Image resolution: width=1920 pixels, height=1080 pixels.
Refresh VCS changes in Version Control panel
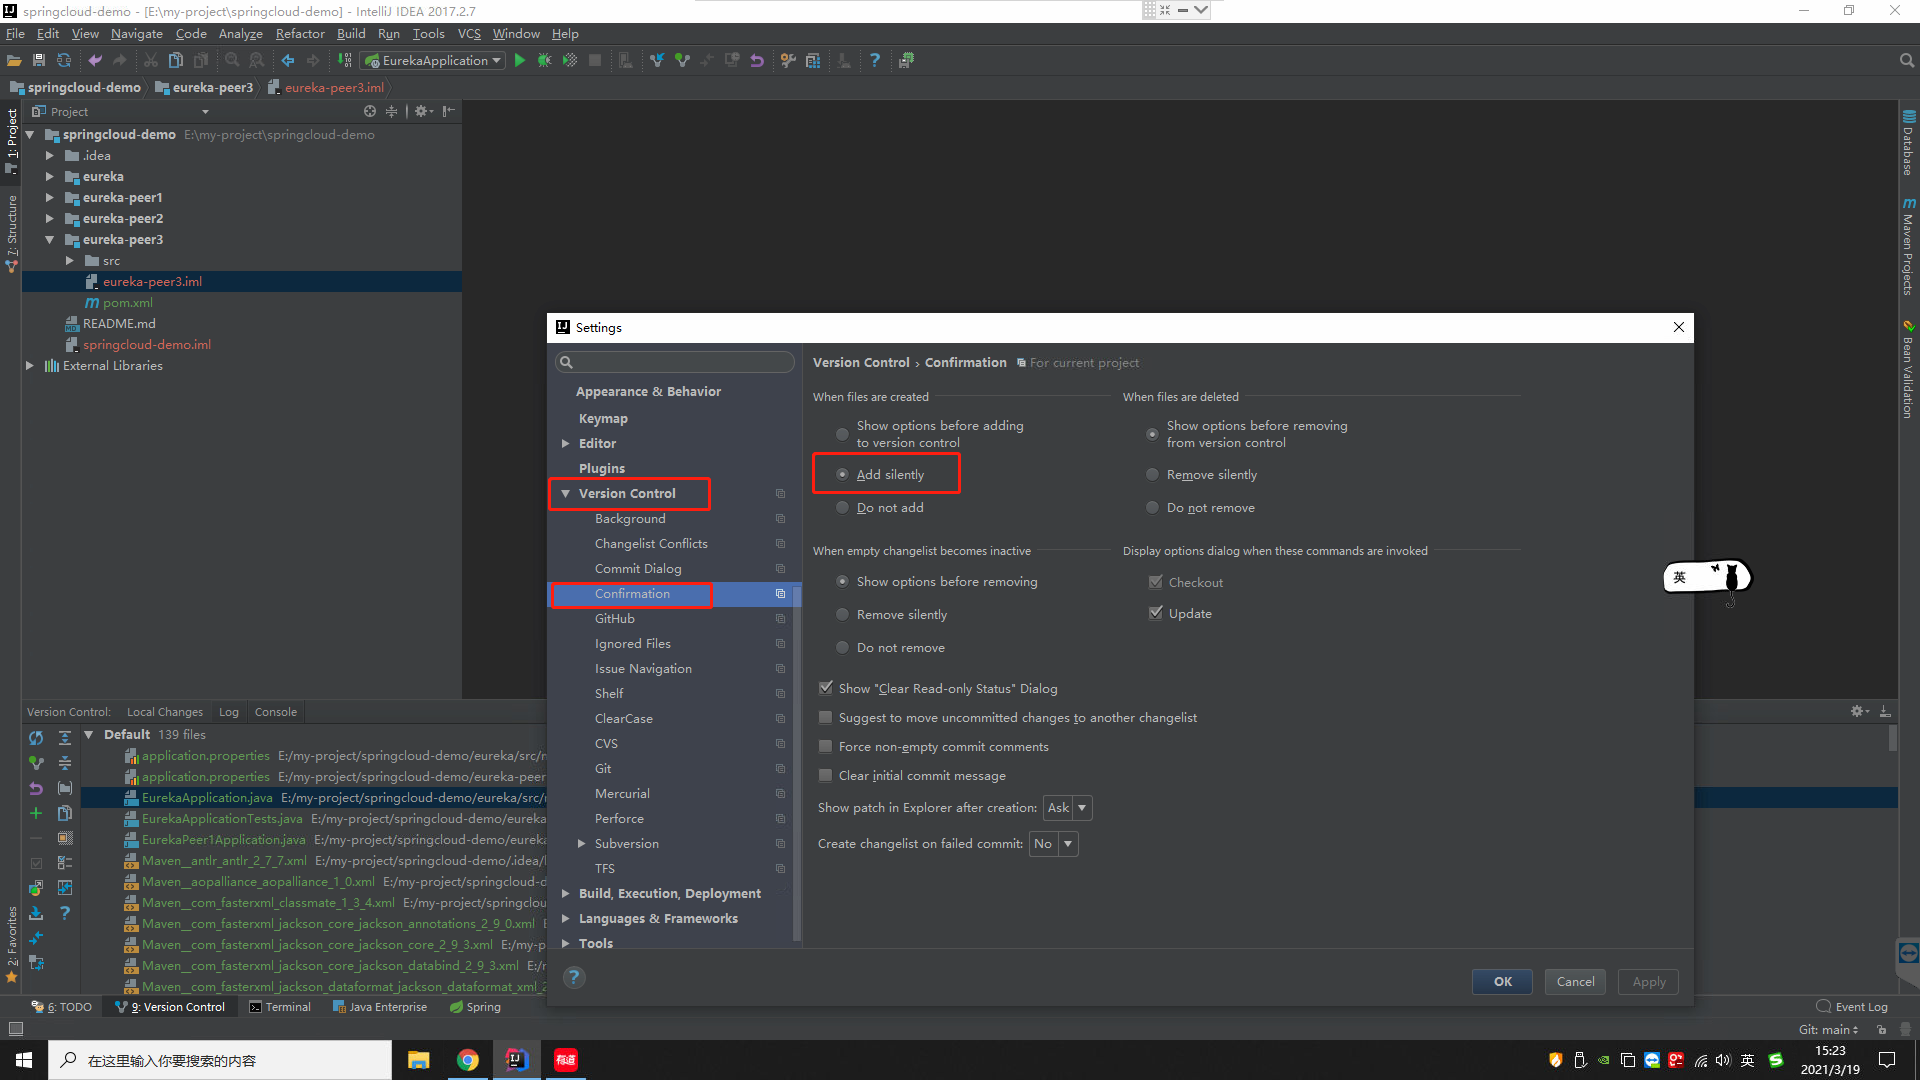36,738
